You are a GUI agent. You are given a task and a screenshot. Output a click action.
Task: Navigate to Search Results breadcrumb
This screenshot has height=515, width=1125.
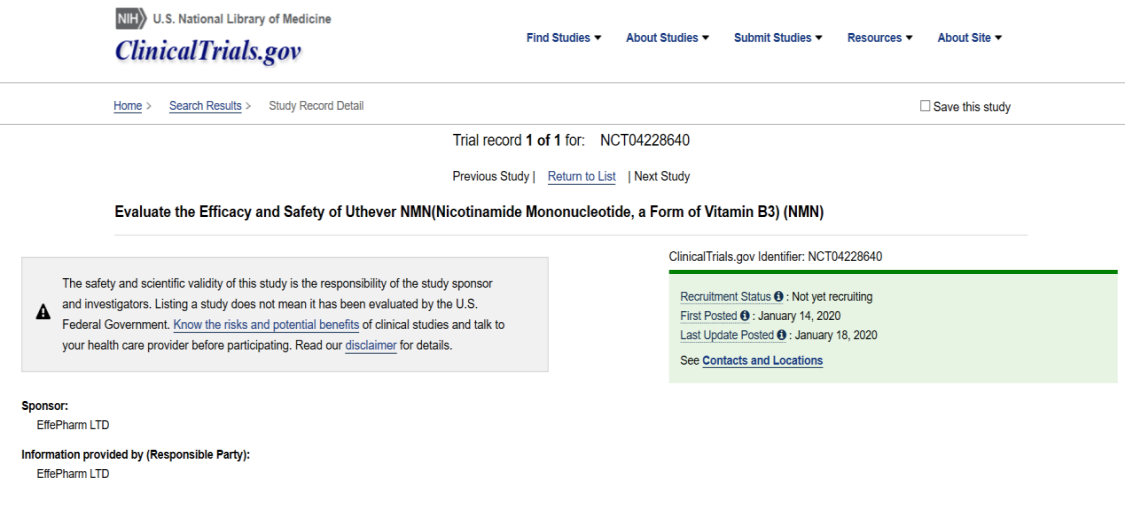coord(205,106)
